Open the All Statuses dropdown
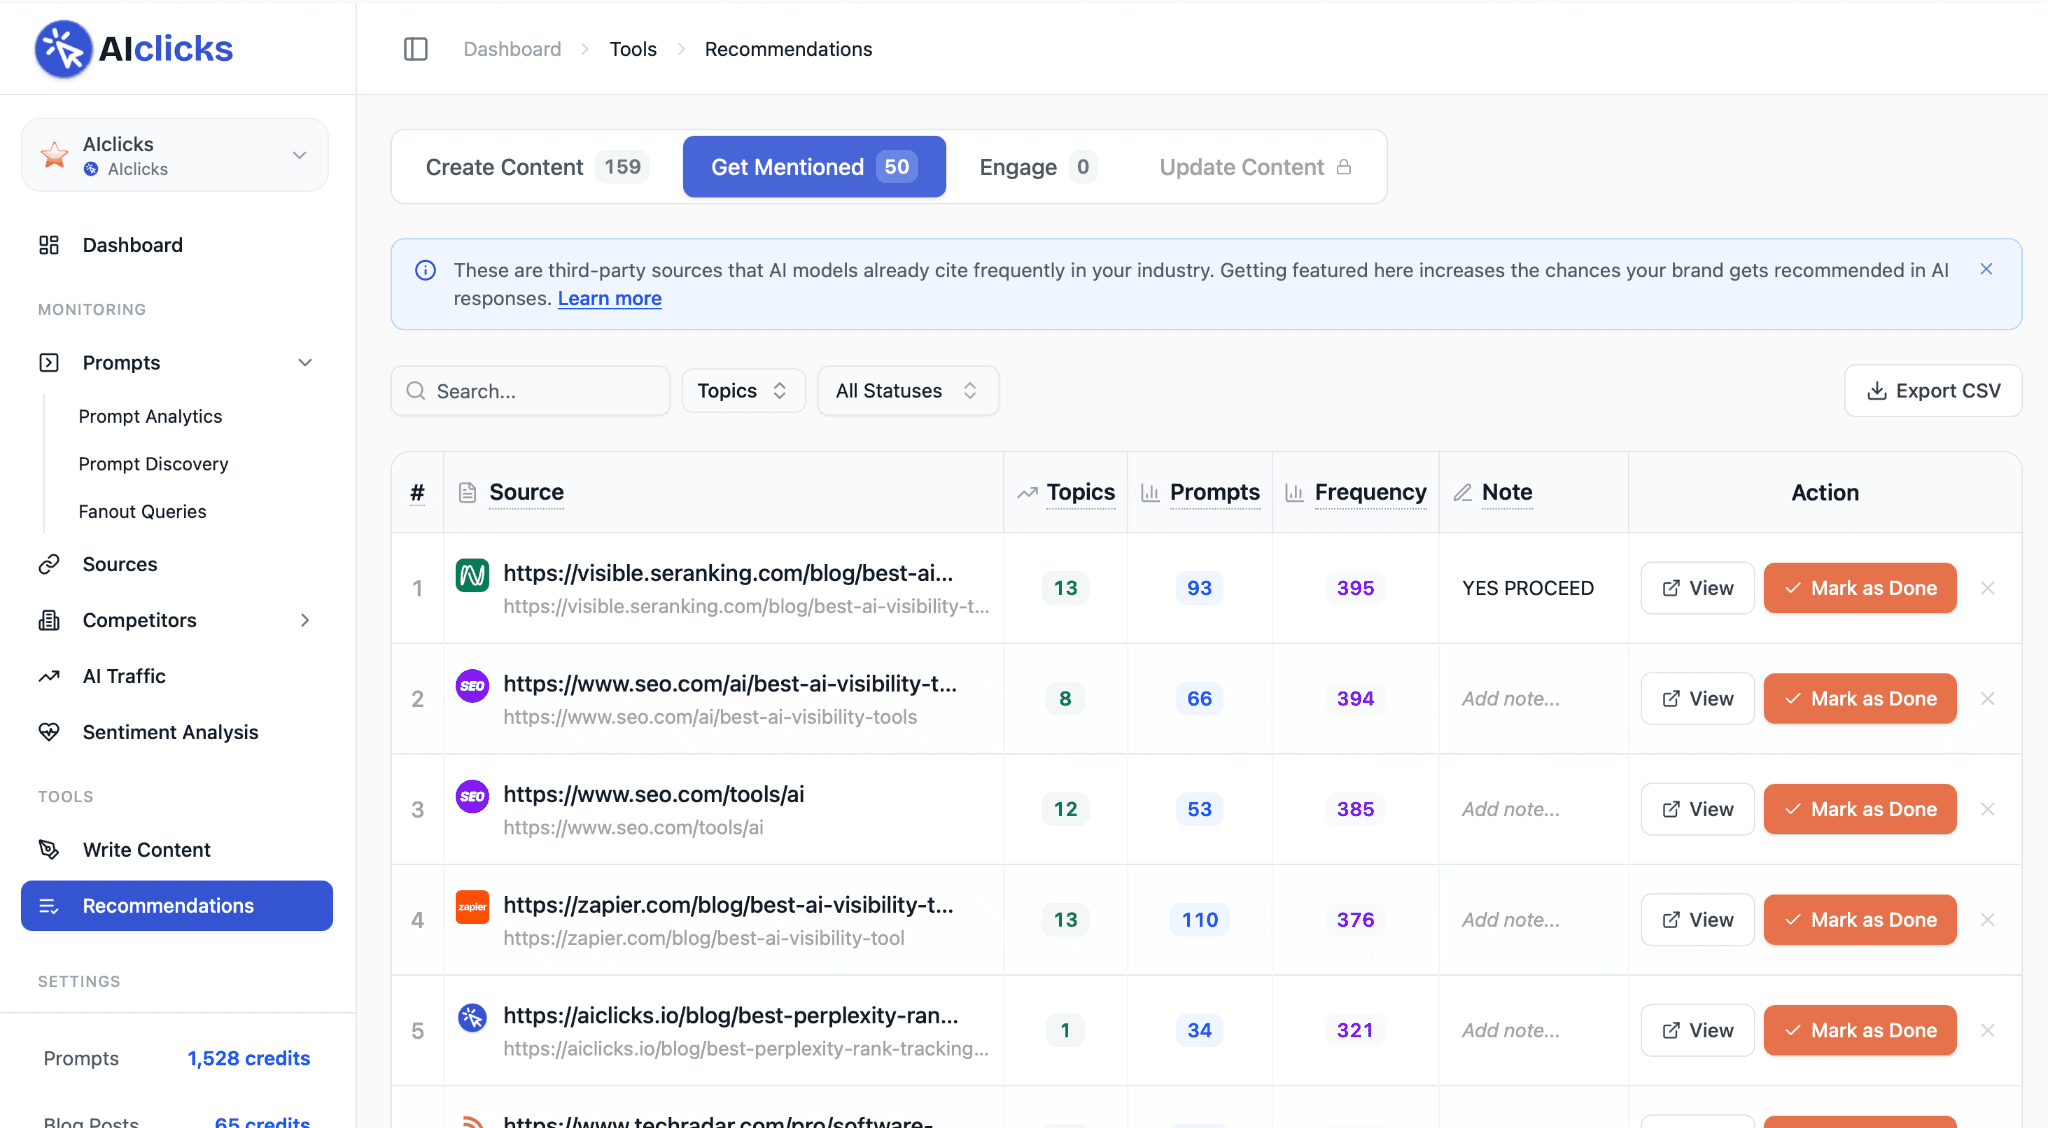 [907, 391]
